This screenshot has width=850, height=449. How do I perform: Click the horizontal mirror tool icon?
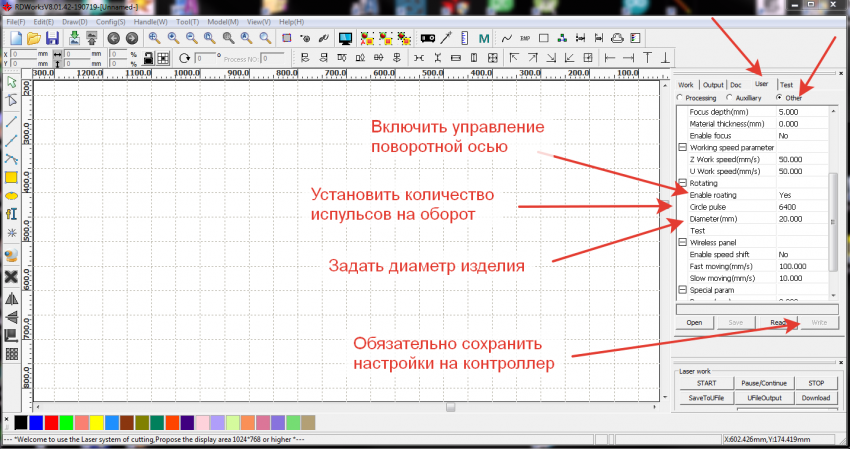click(11, 299)
